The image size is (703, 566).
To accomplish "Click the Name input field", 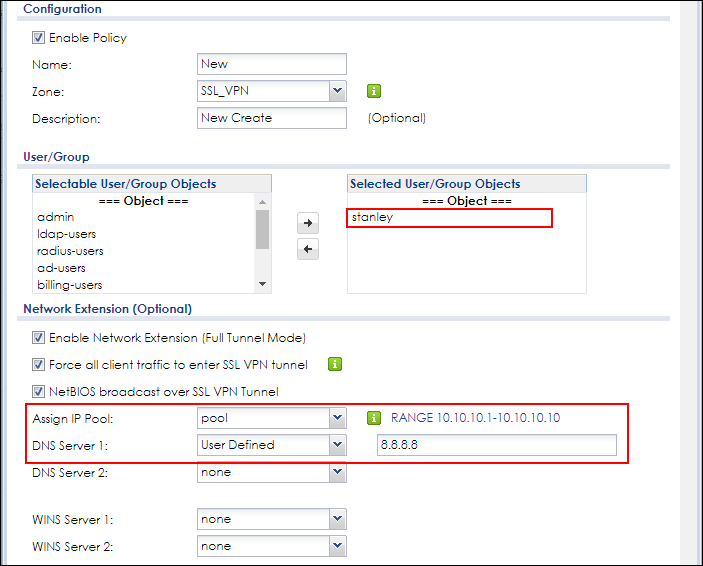I will tap(272, 64).
